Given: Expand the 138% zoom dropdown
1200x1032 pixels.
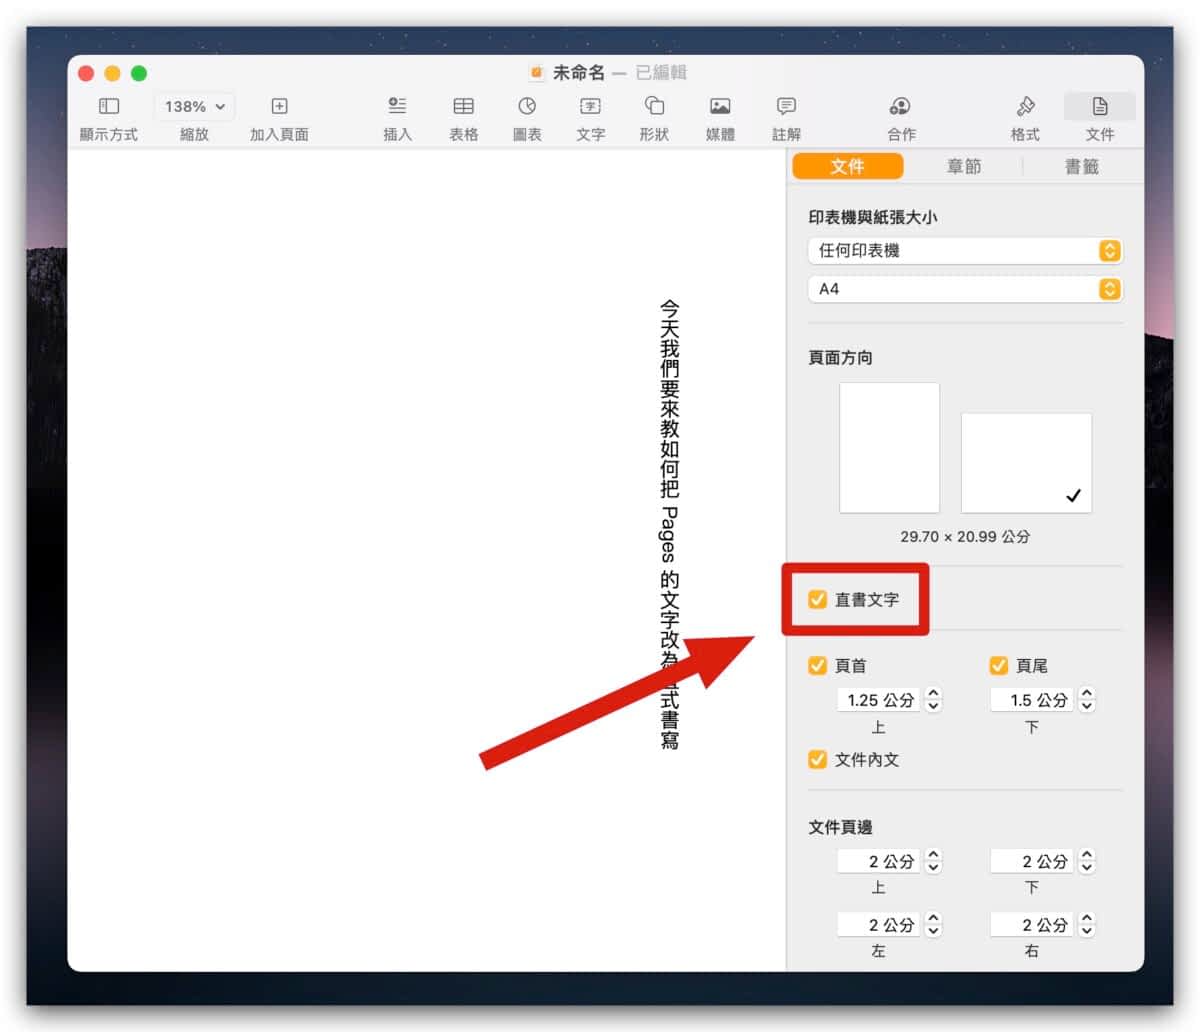Looking at the screenshot, I should [194, 106].
